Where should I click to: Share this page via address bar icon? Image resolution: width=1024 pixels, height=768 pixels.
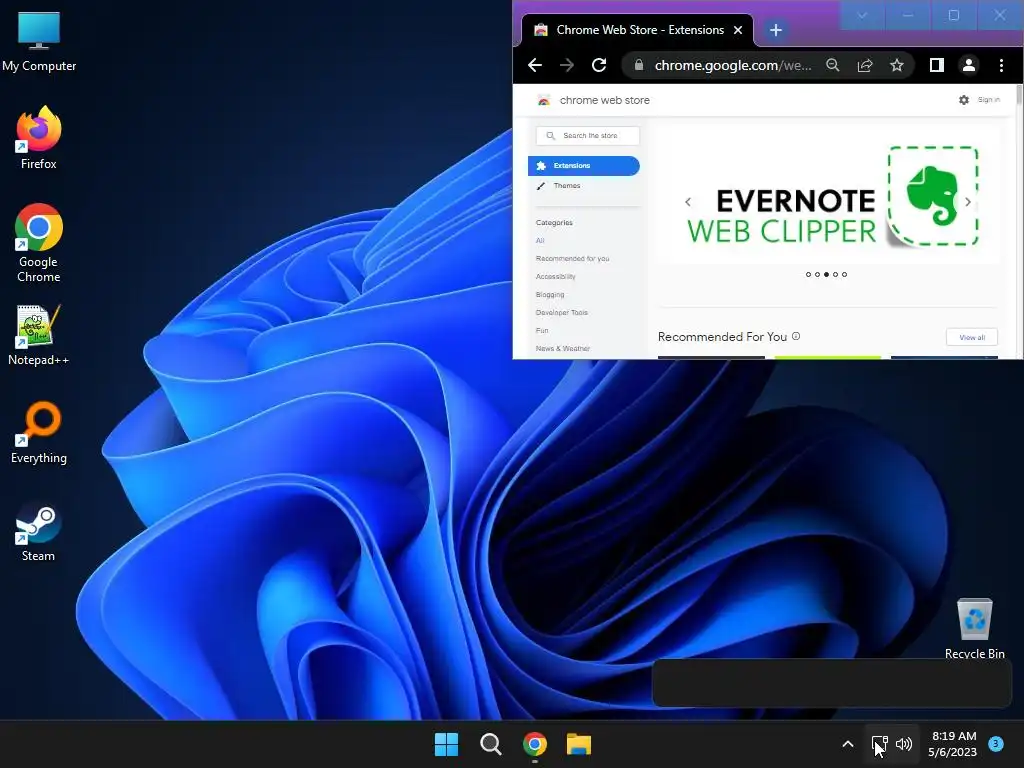pos(865,65)
